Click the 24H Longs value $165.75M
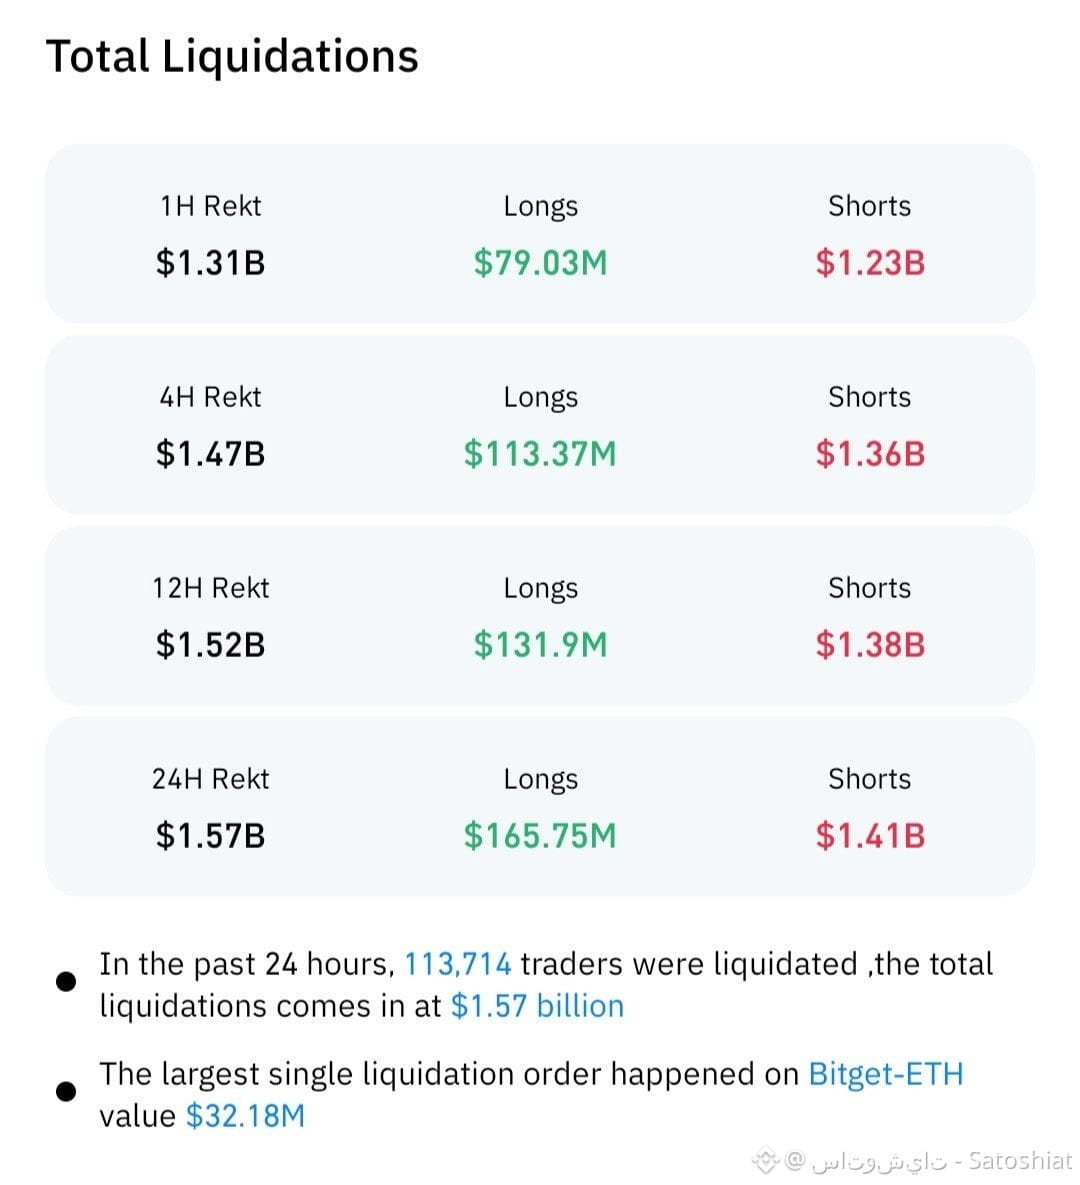 (x=540, y=836)
